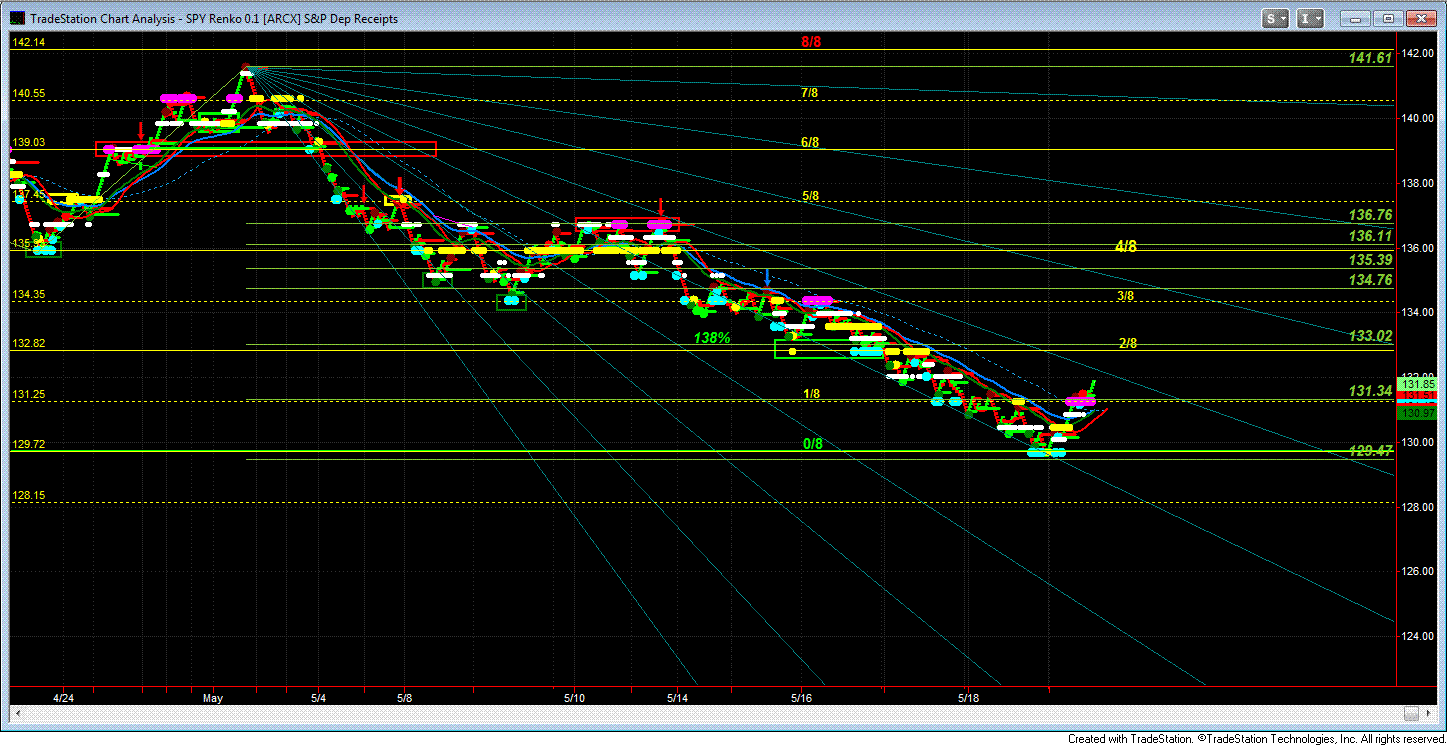Click the 129.47 price level label
The image size is (1447, 745).
(x=1370, y=451)
